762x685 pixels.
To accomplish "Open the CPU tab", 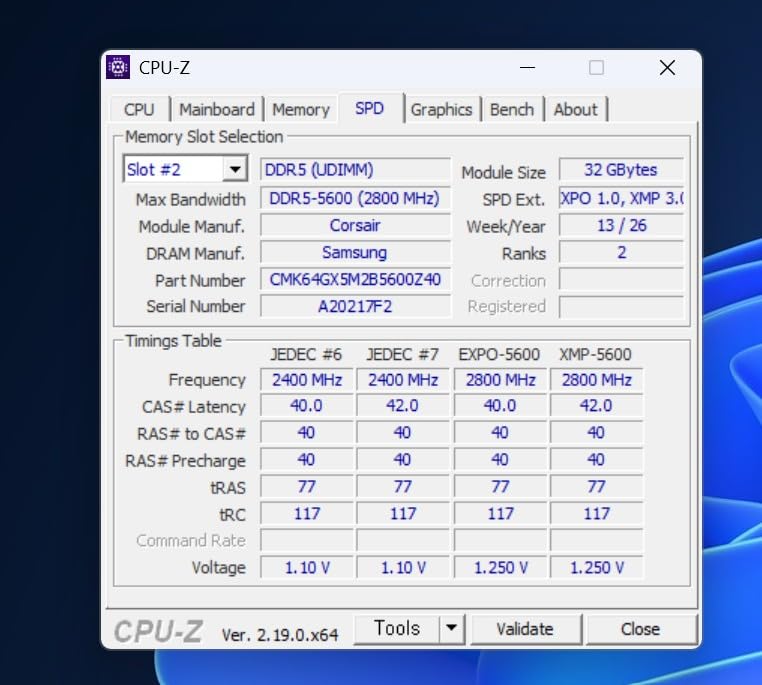I will coord(139,109).
